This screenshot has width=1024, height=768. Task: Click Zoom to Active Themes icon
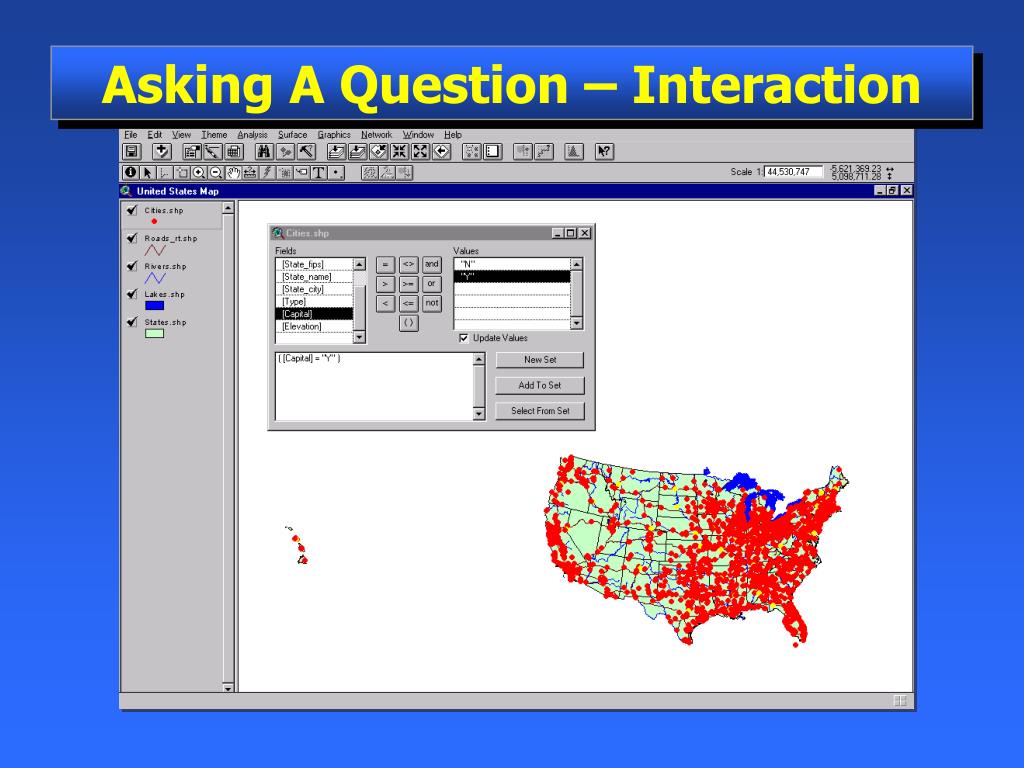[x=357, y=152]
